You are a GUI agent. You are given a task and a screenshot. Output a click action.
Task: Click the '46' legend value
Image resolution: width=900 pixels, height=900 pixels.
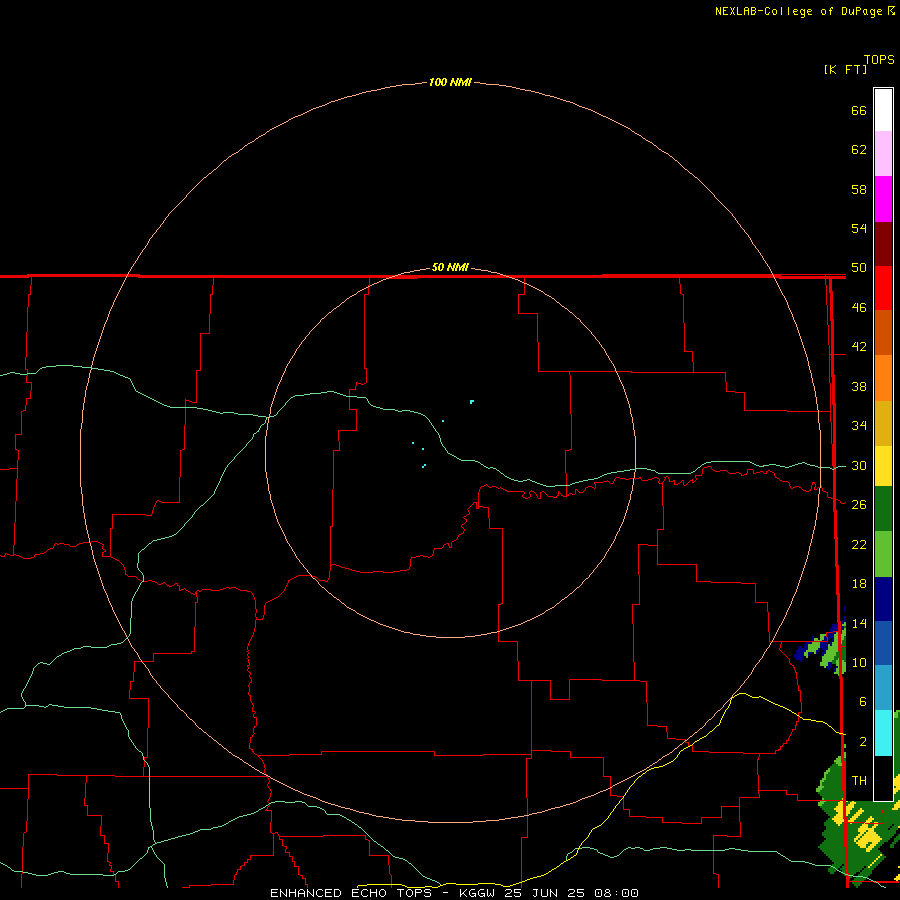pos(859,307)
